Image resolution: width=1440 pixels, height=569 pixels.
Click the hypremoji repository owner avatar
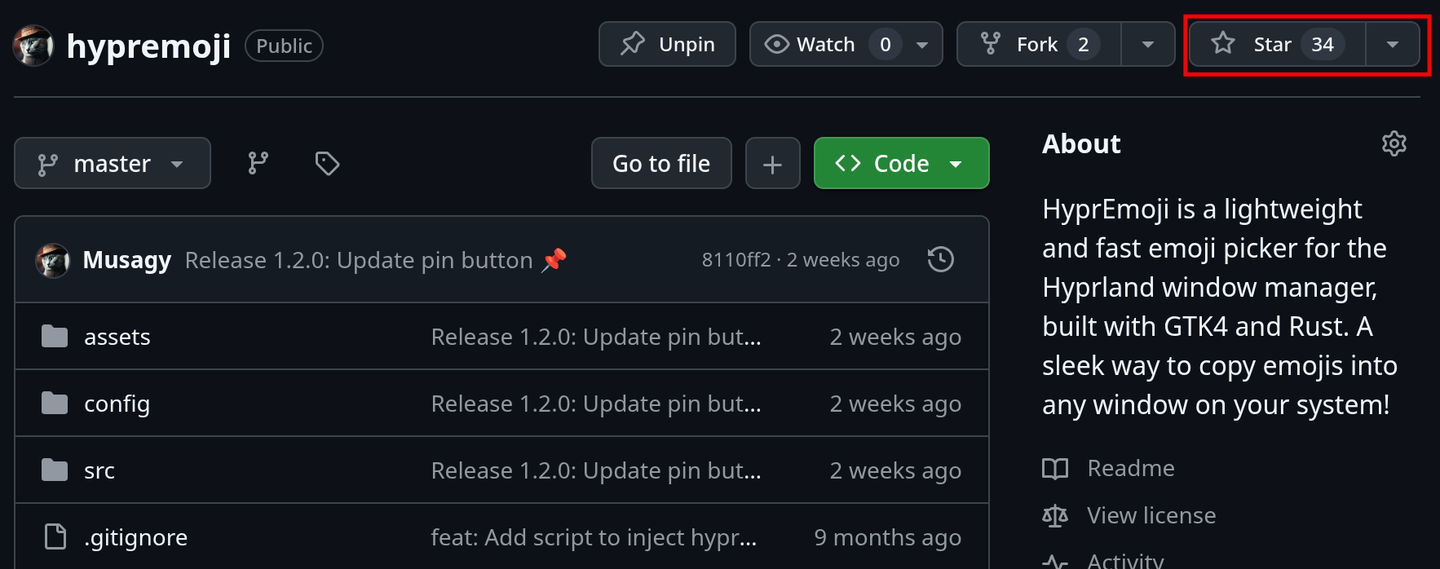click(x=33, y=45)
